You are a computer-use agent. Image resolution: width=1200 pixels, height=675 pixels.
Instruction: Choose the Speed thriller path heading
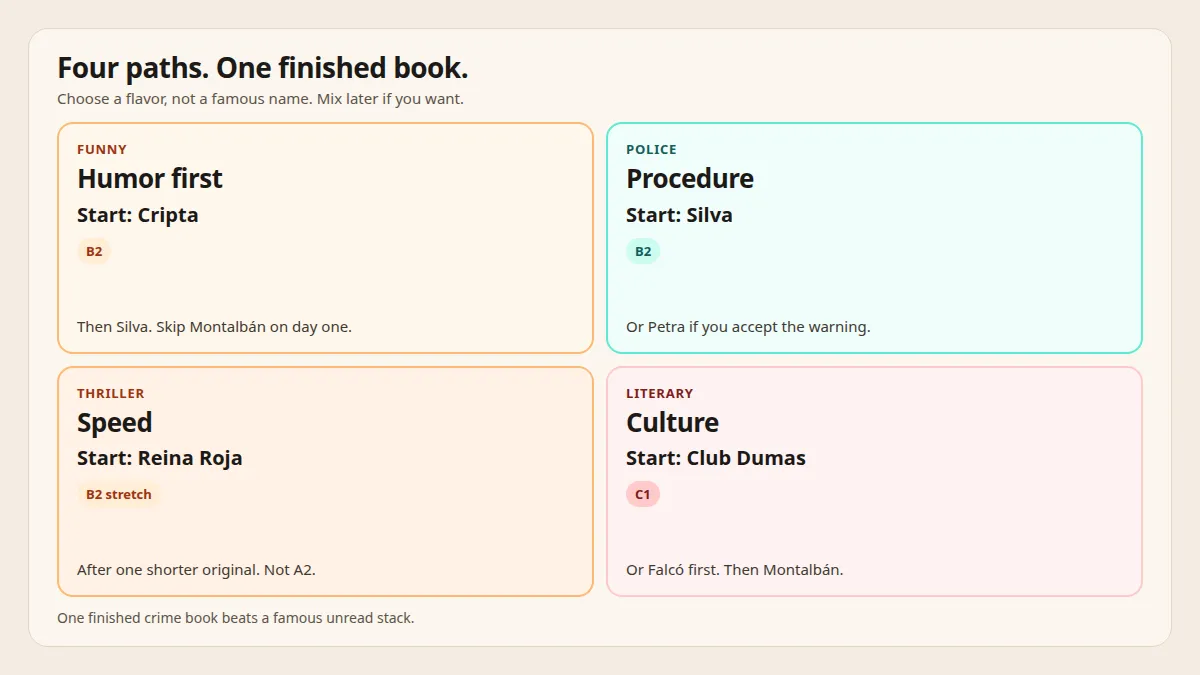(115, 422)
